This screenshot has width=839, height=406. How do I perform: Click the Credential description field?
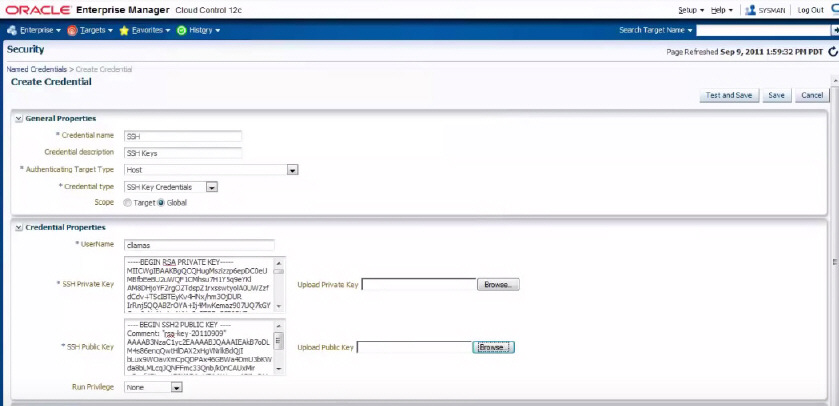[183, 153]
